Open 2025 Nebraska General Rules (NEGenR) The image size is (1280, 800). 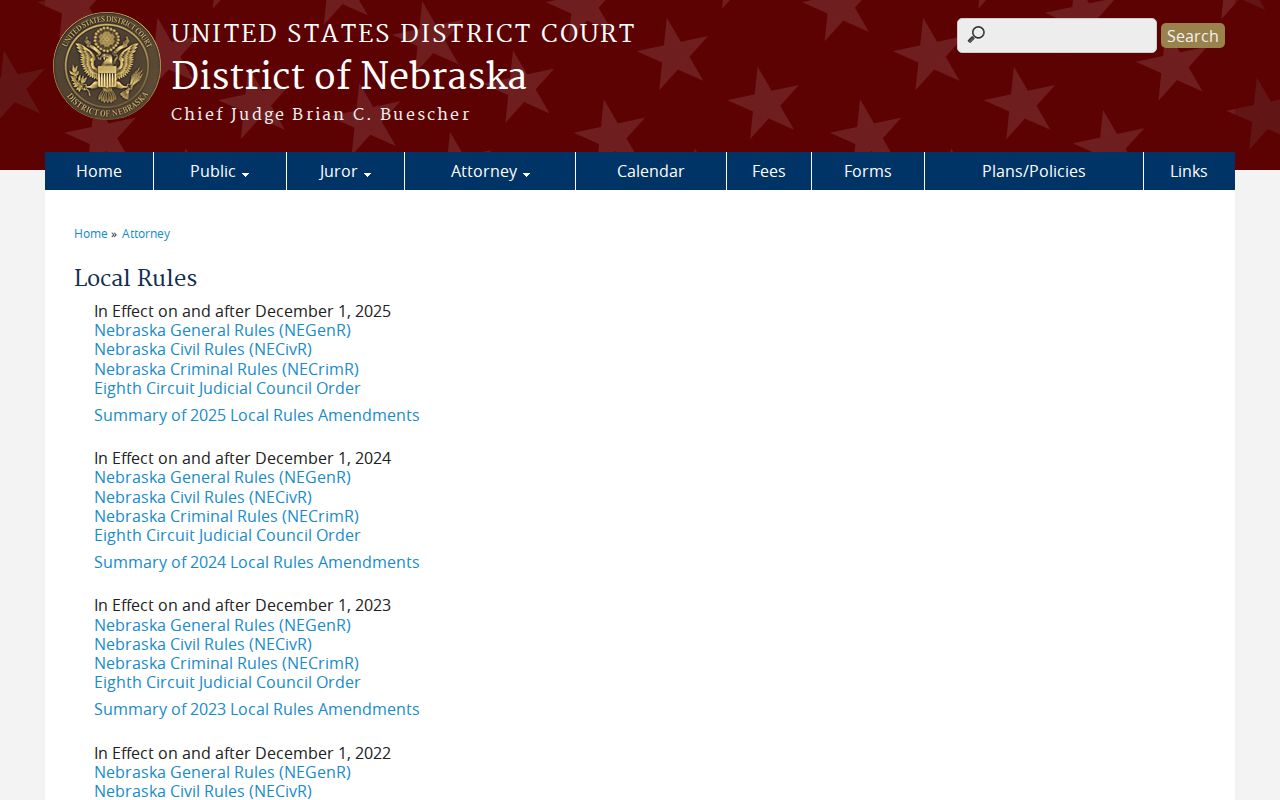[x=222, y=330]
